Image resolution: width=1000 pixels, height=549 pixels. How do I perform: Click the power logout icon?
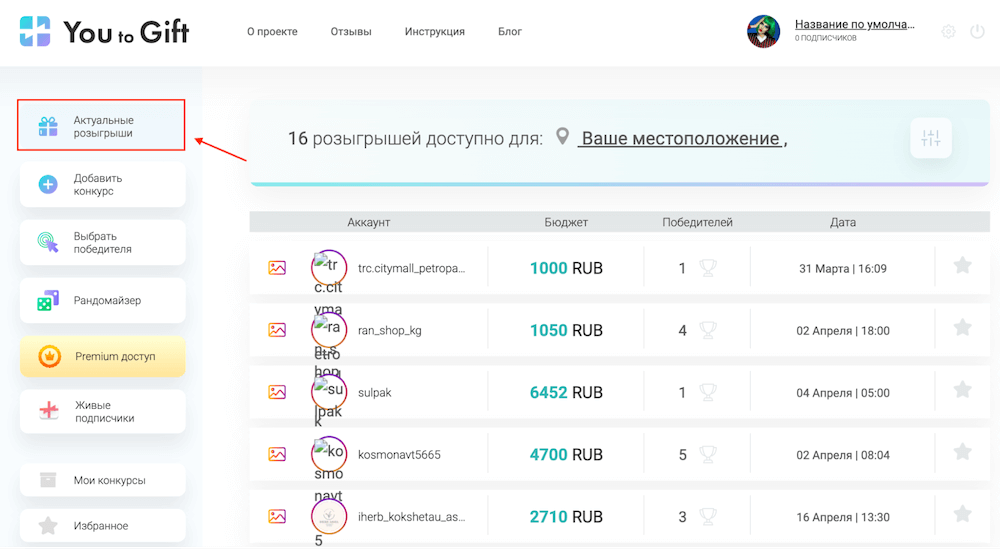click(x=978, y=32)
